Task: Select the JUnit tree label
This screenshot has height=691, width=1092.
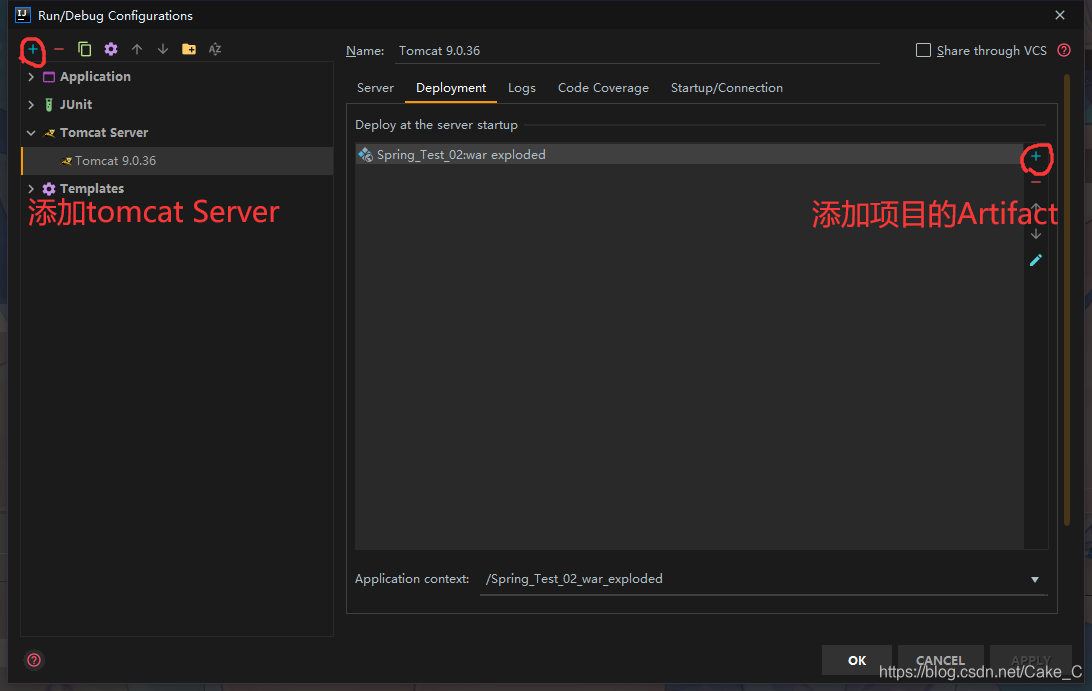Action: [x=76, y=104]
